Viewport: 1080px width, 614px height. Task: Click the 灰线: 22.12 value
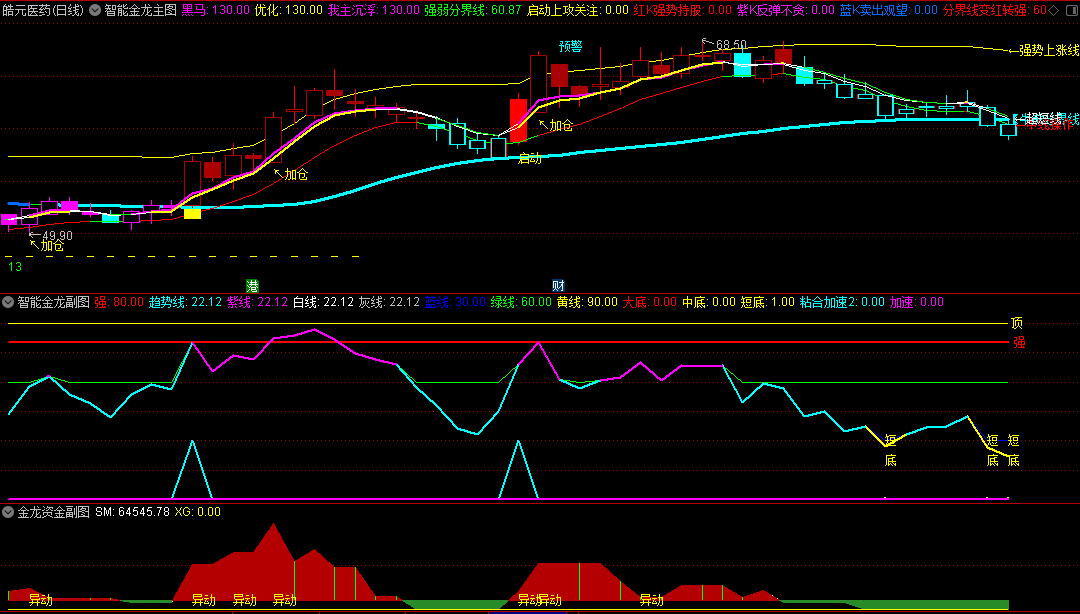click(388, 302)
